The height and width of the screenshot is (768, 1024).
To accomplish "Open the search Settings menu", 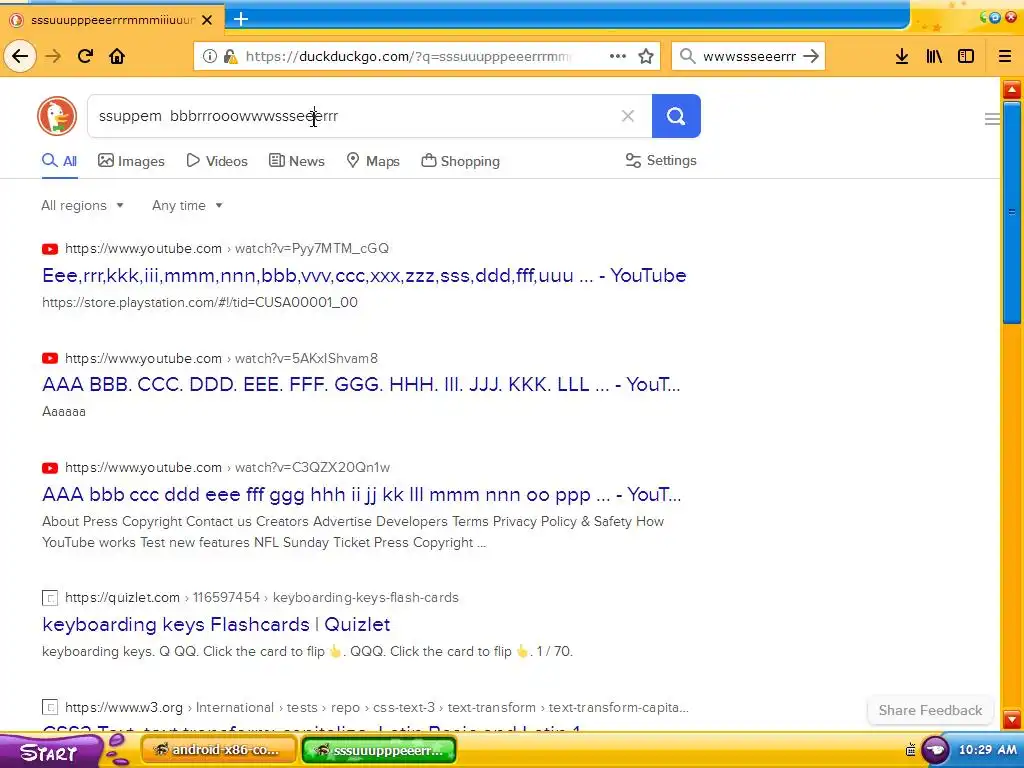I will [661, 161].
